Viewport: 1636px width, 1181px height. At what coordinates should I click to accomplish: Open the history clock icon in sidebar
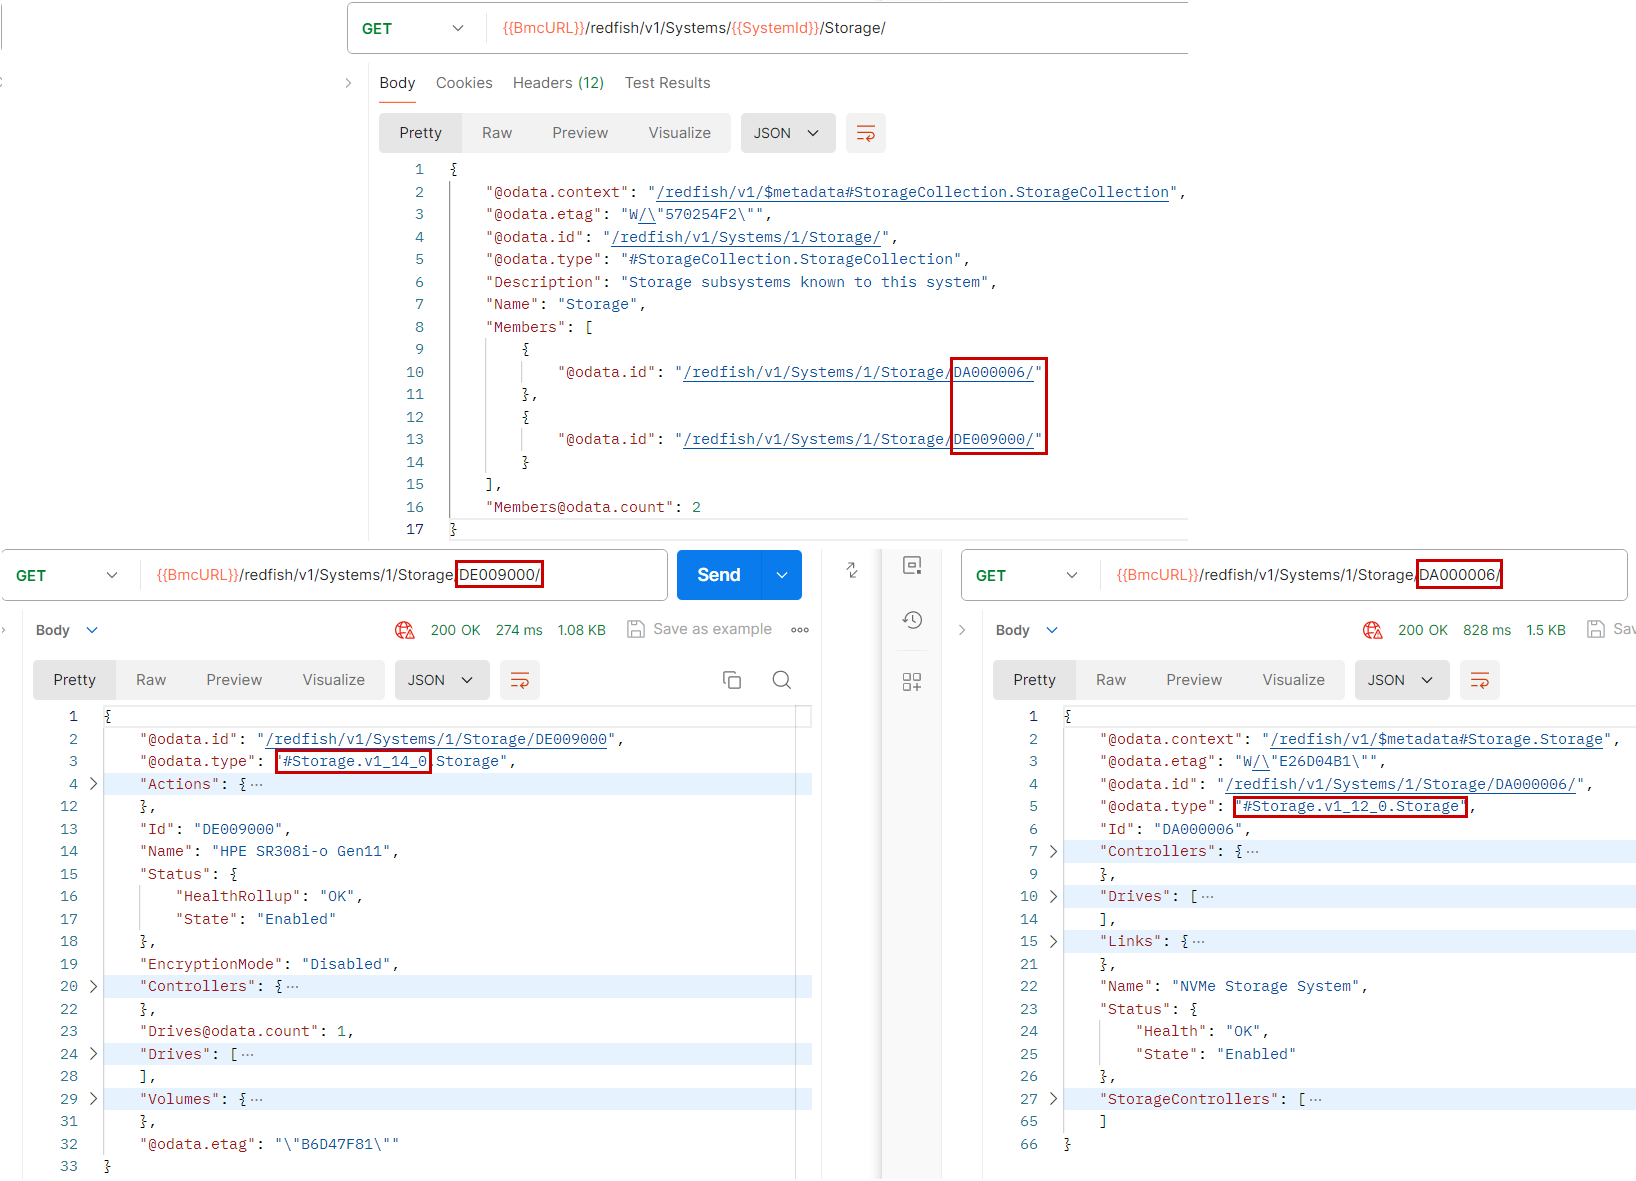(x=912, y=620)
